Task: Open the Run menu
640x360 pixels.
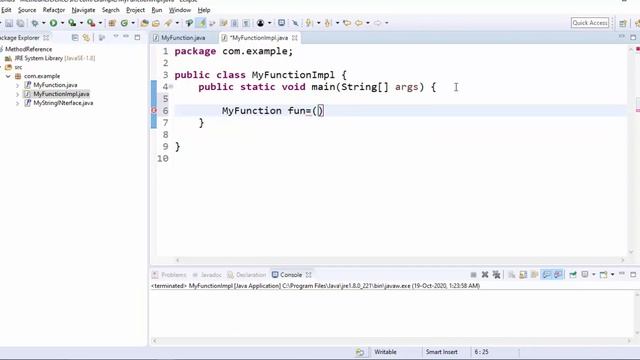Action: [x=157, y=10]
